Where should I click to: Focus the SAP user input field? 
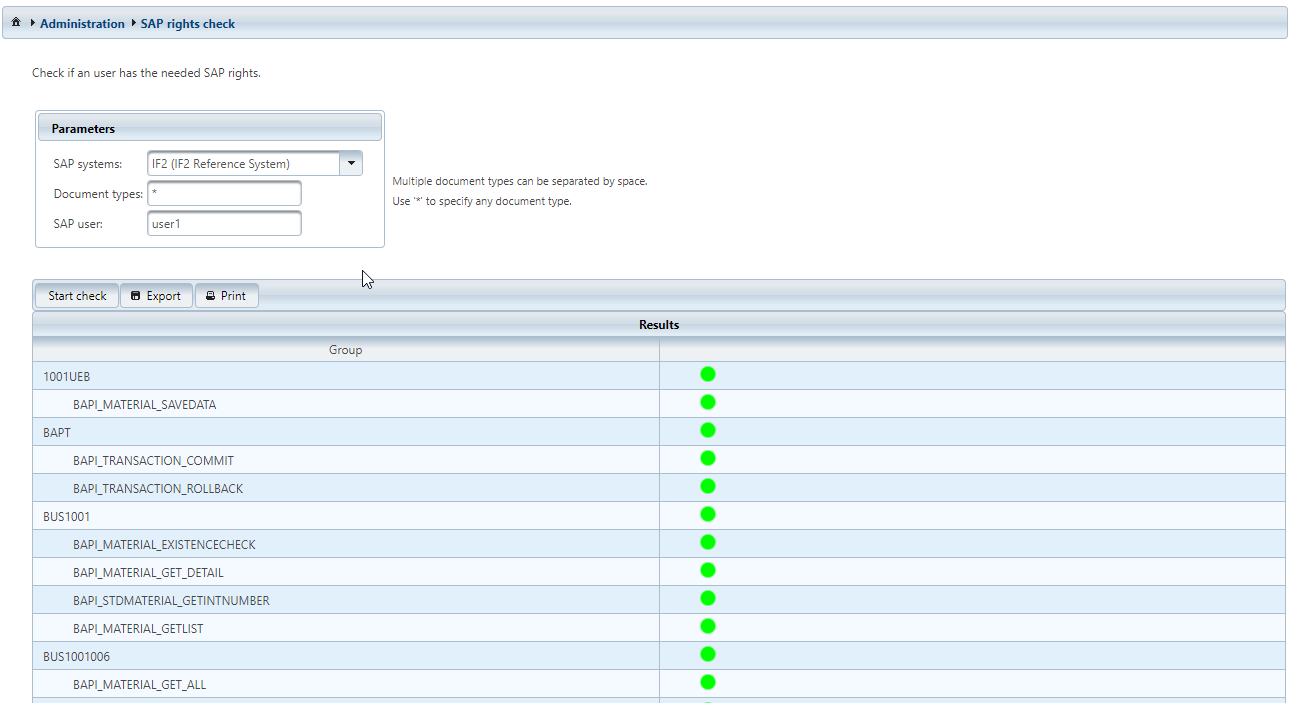pos(224,224)
